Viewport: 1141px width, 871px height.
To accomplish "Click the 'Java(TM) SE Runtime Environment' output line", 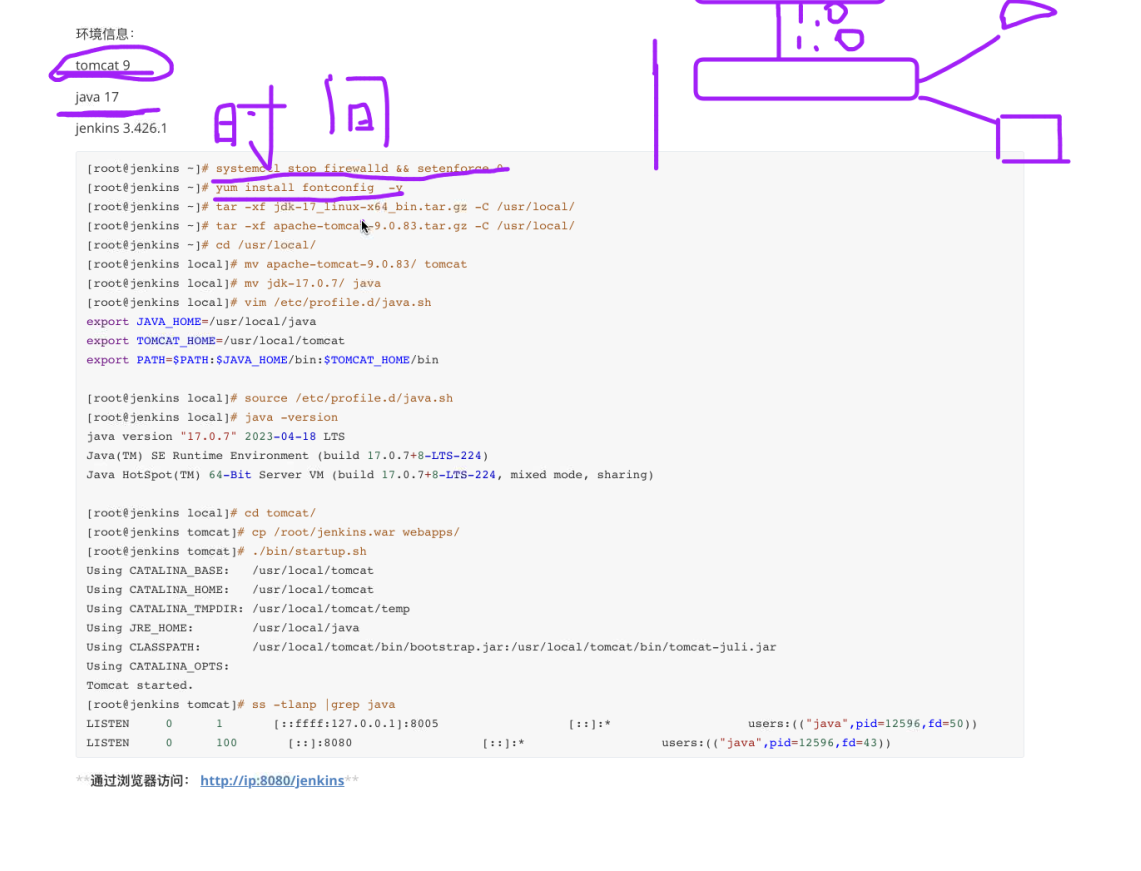I will click(287, 456).
